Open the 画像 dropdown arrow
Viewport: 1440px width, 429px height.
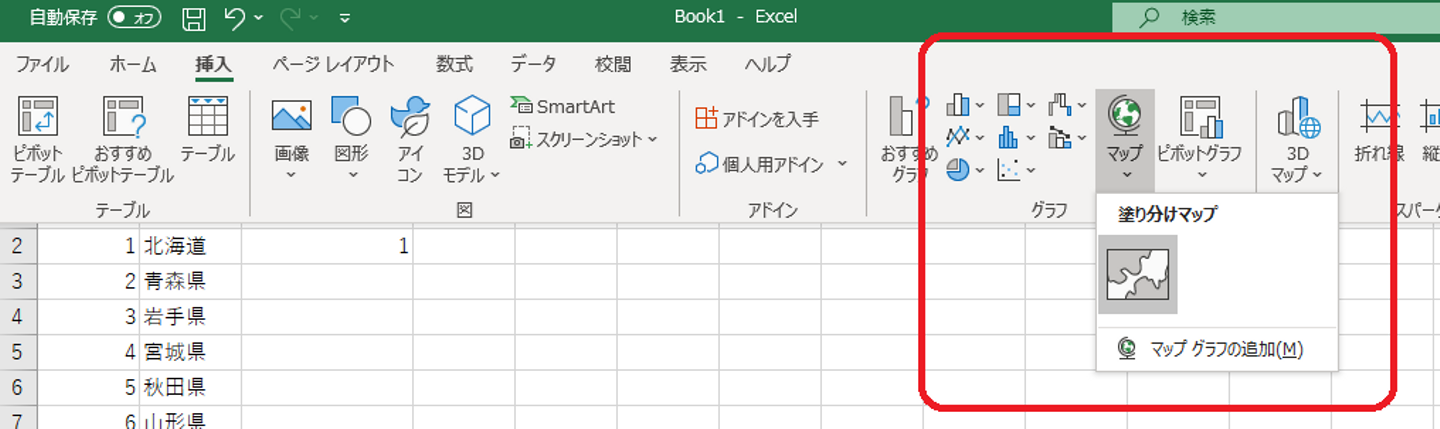tap(292, 175)
